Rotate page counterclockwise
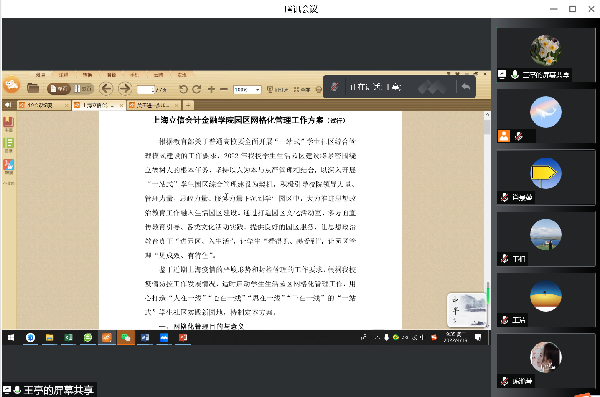This screenshot has width=600, height=397. coord(183,89)
